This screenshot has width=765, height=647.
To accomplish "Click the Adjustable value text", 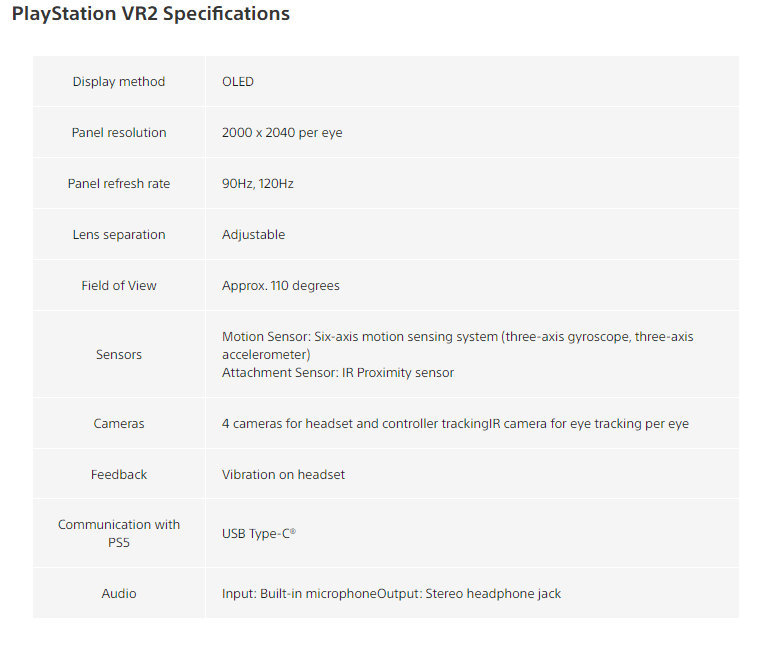I will click(x=253, y=235).
